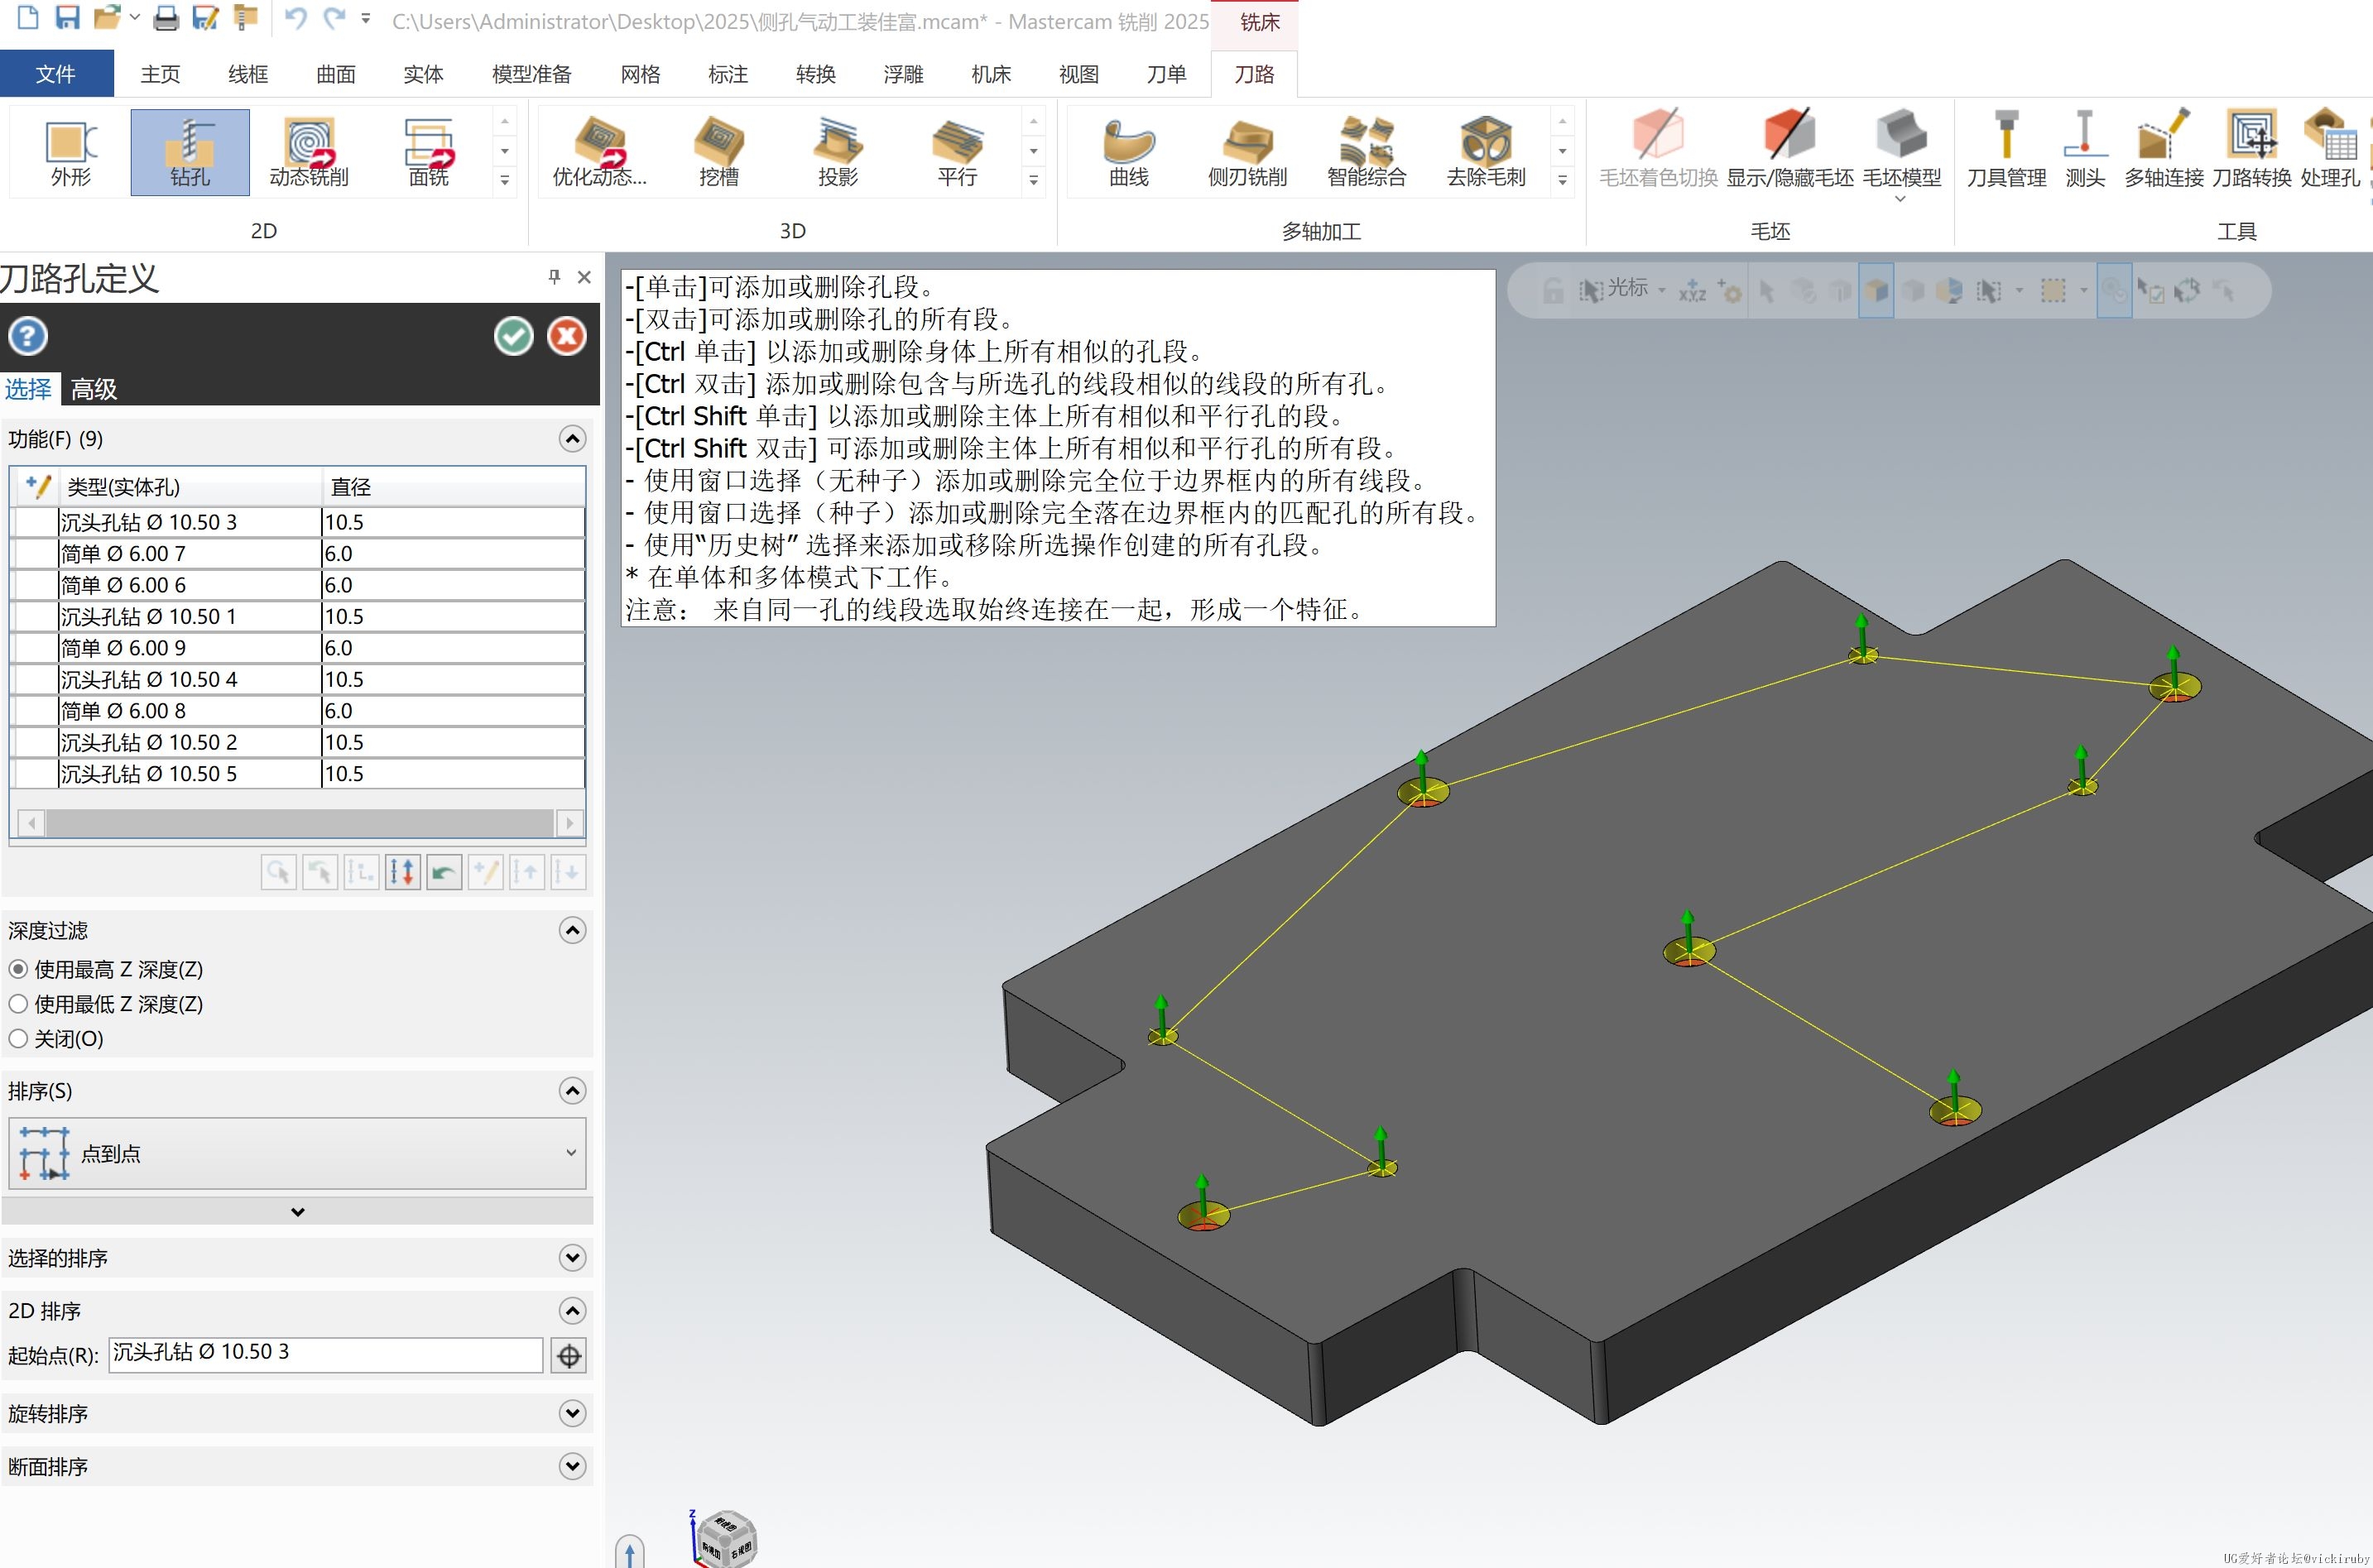Viewport: 2373px width, 1568px height.
Task: Pin the 刀路孔定义 panel
Action: (554, 277)
